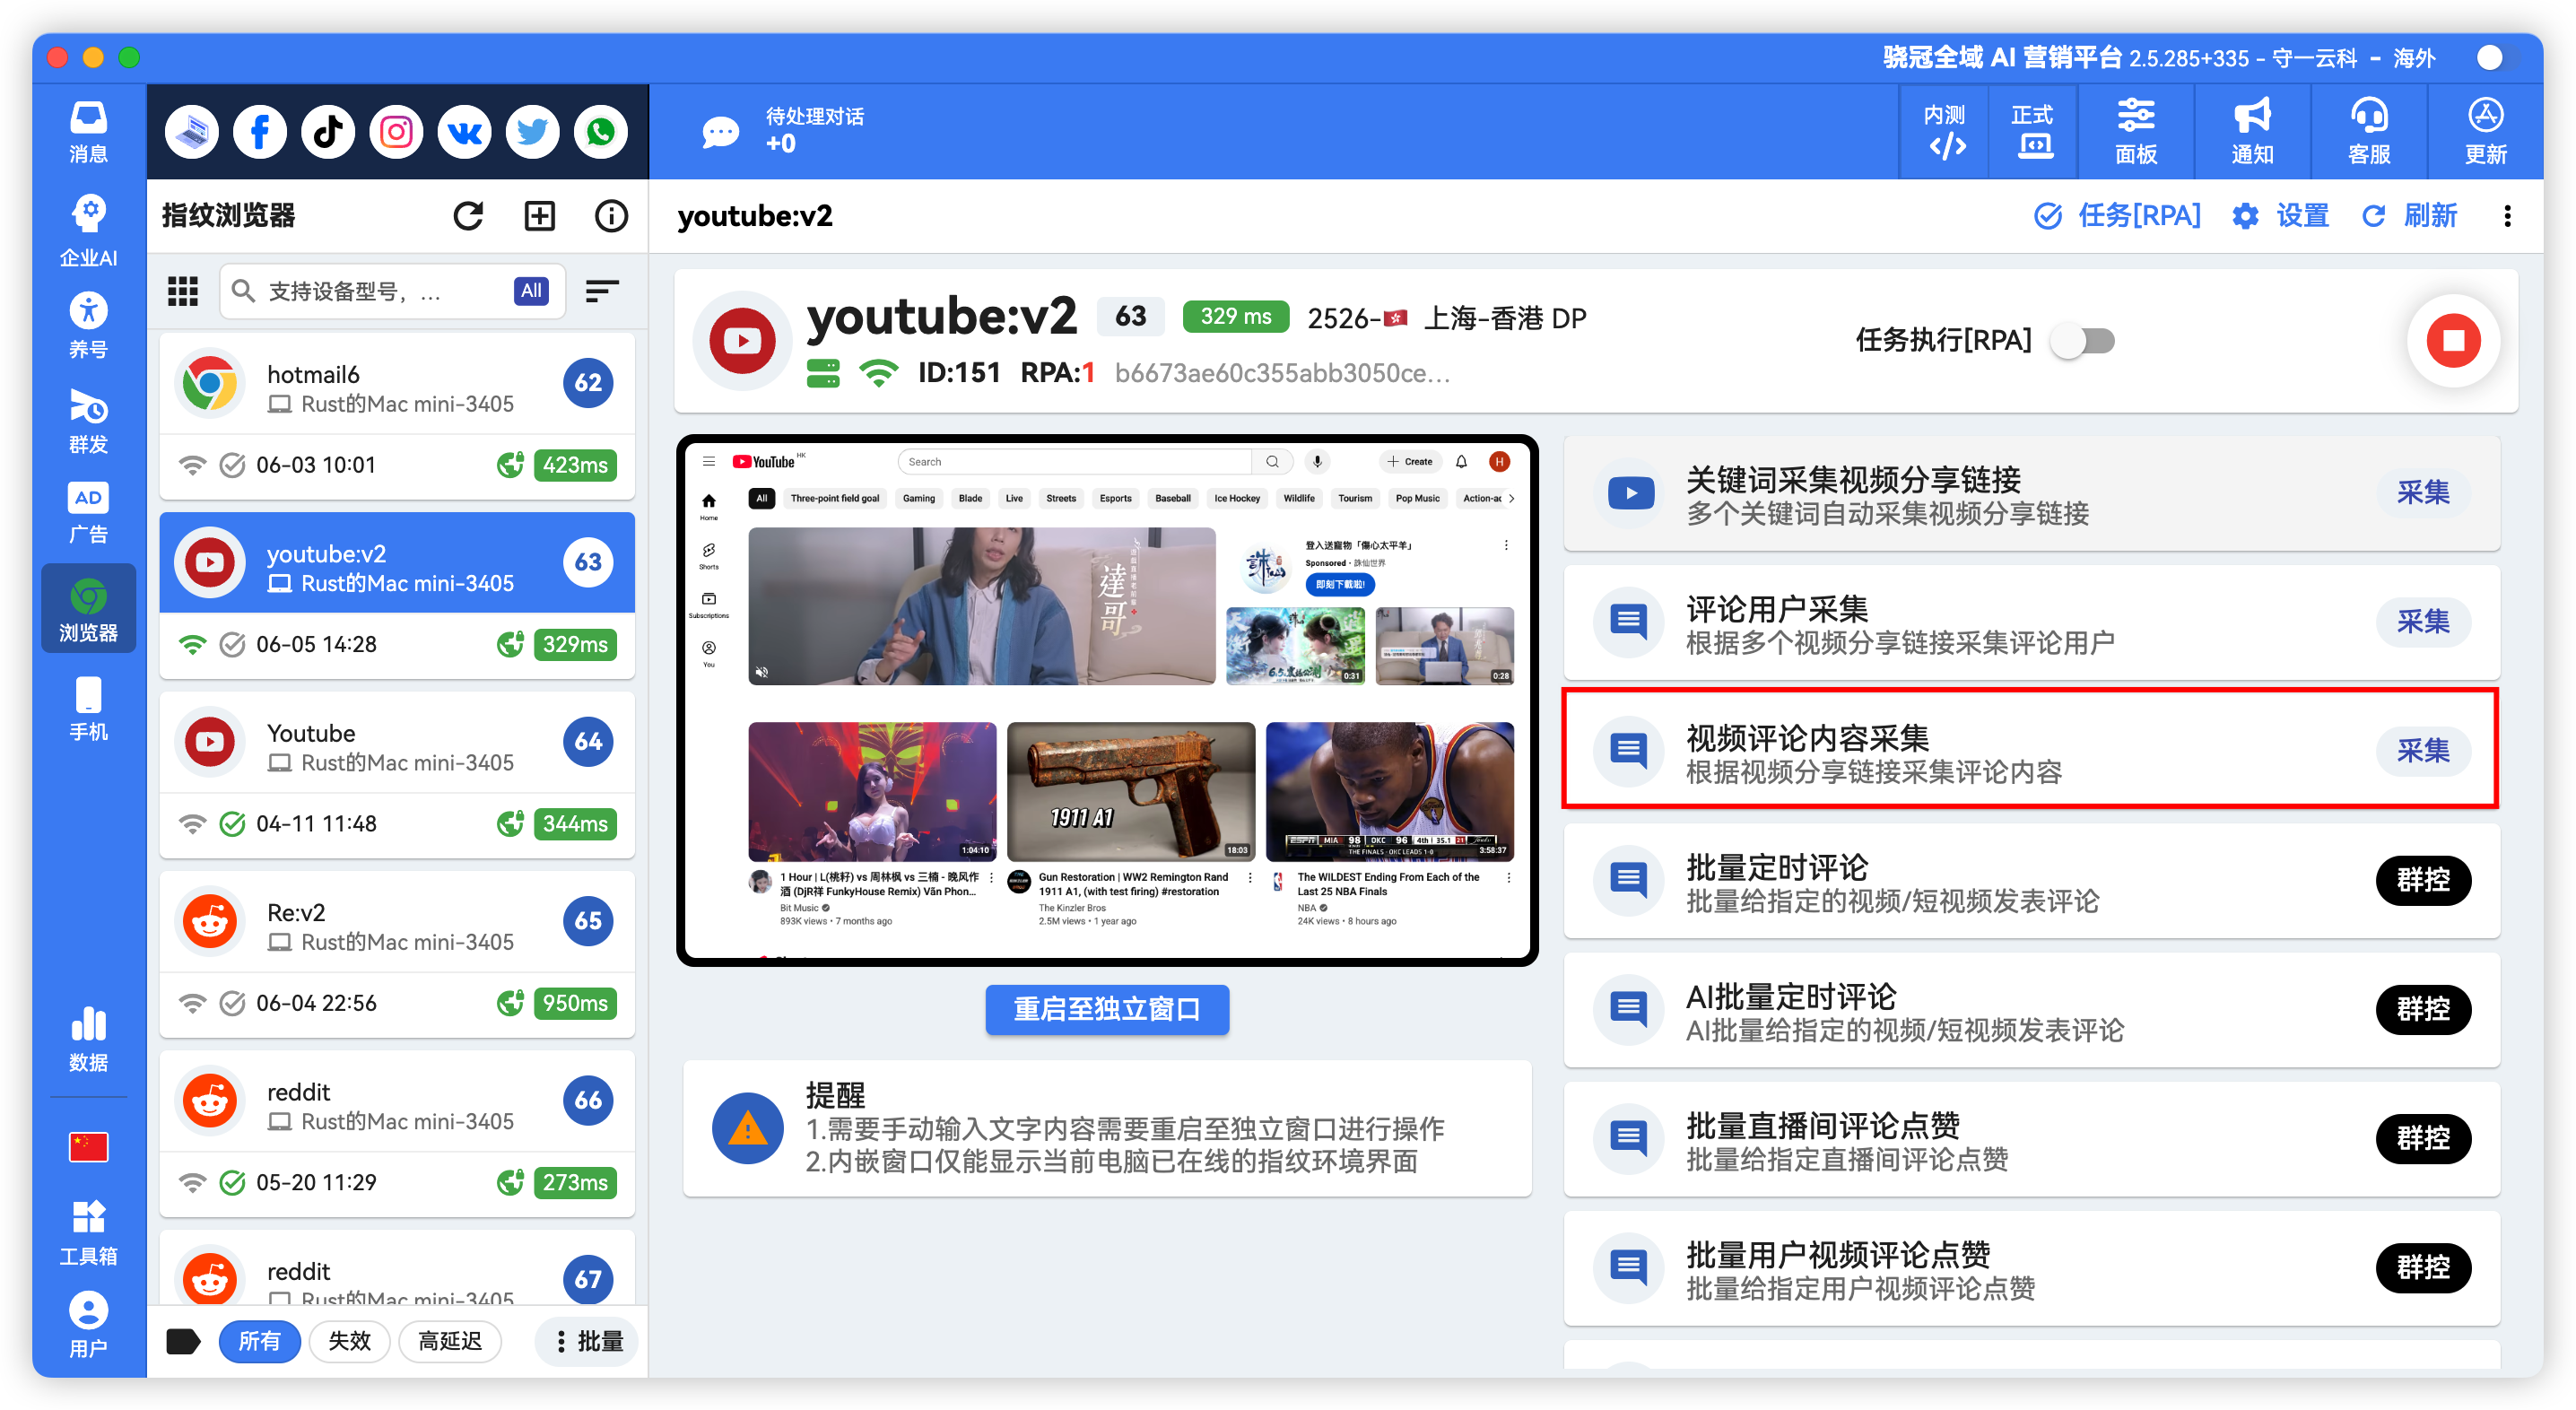Click 群控 for AI批量定时评论
The height and width of the screenshot is (1410, 2576).
(2423, 1009)
